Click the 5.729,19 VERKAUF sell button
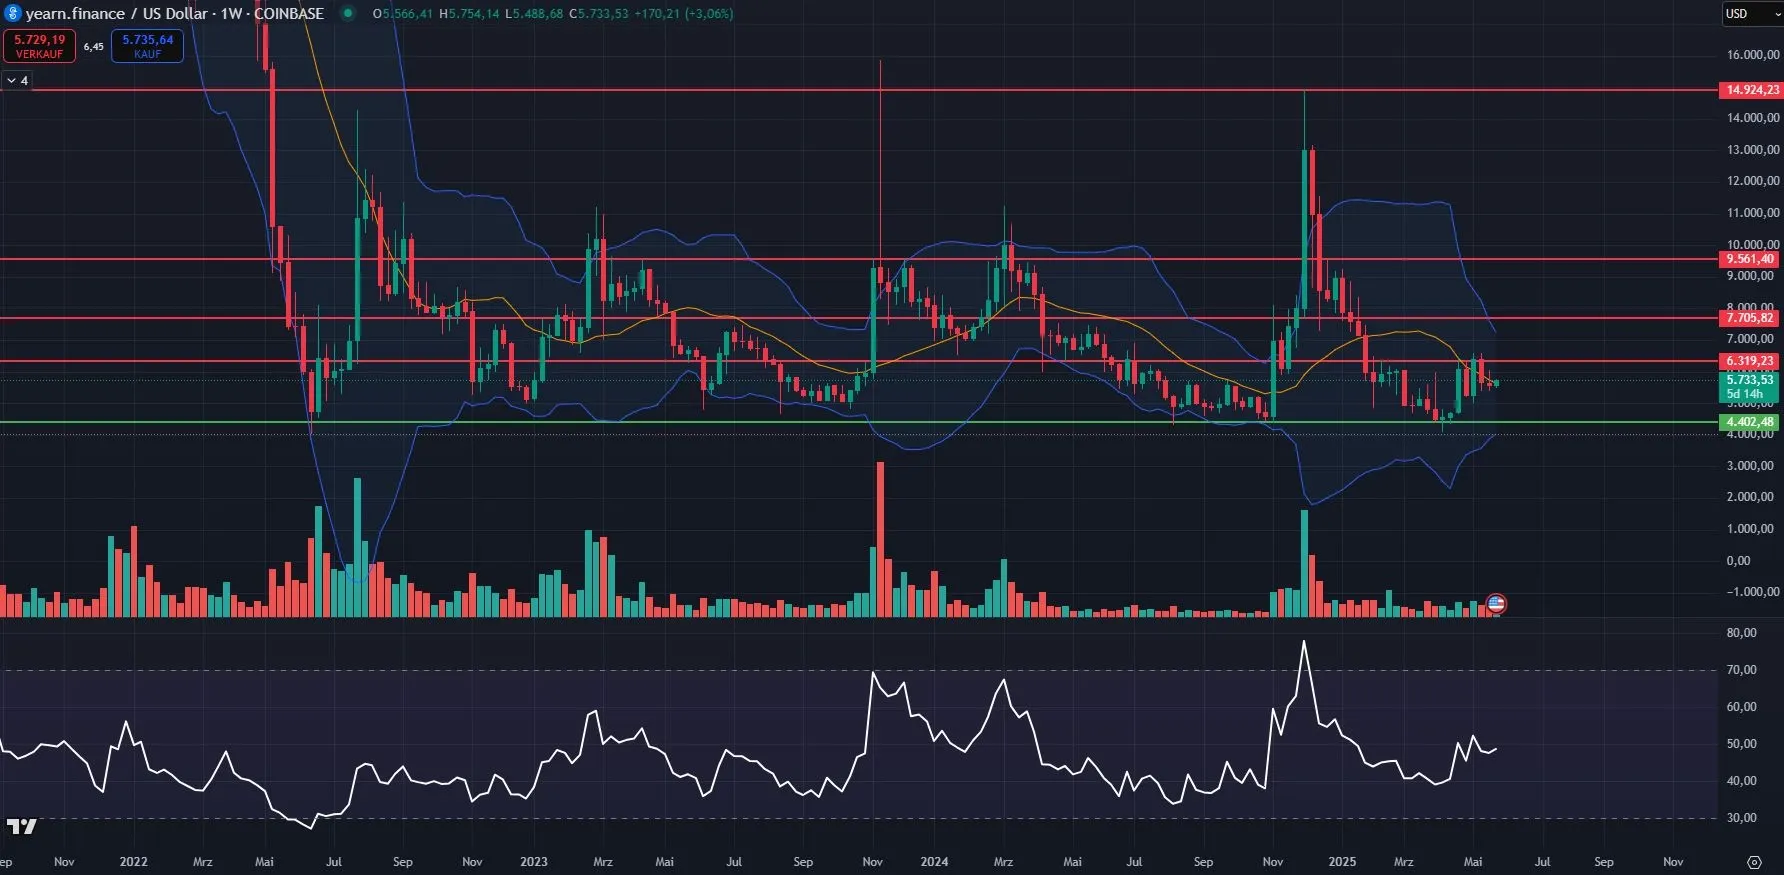Image resolution: width=1784 pixels, height=875 pixels. pyautogui.click(x=39, y=46)
